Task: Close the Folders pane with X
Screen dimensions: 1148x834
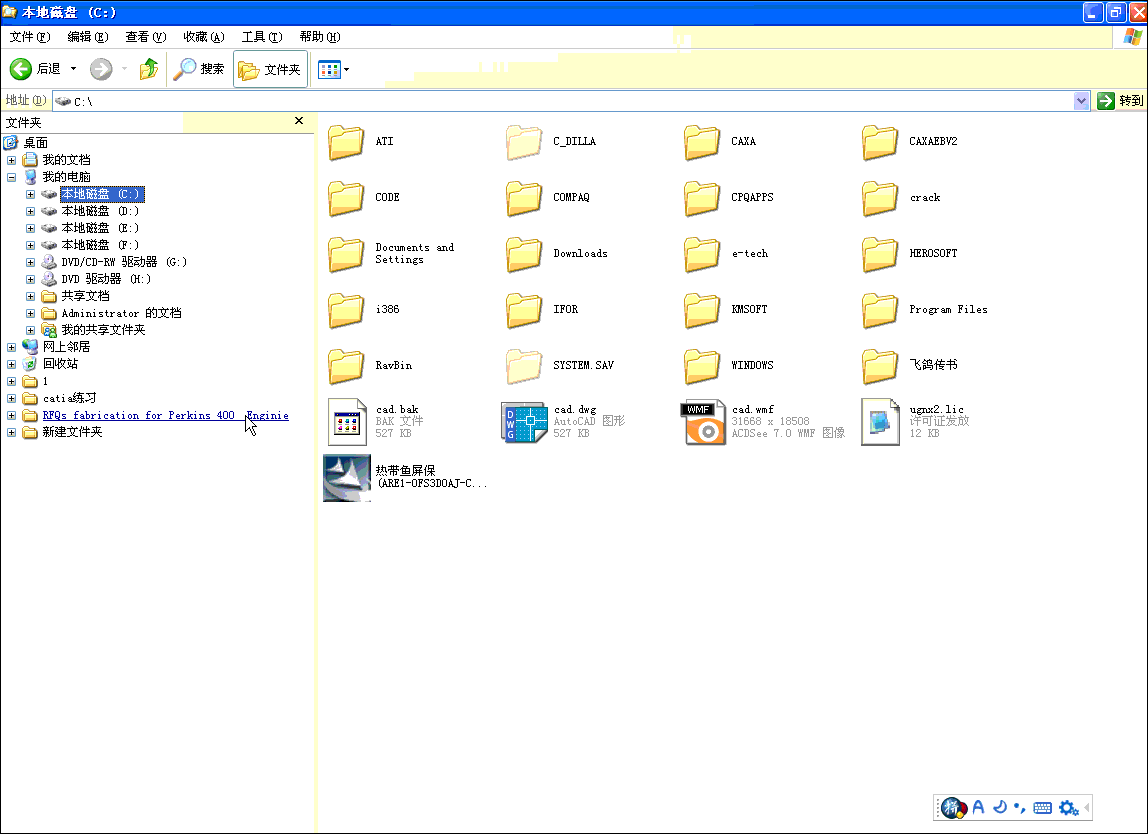Action: [x=299, y=121]
